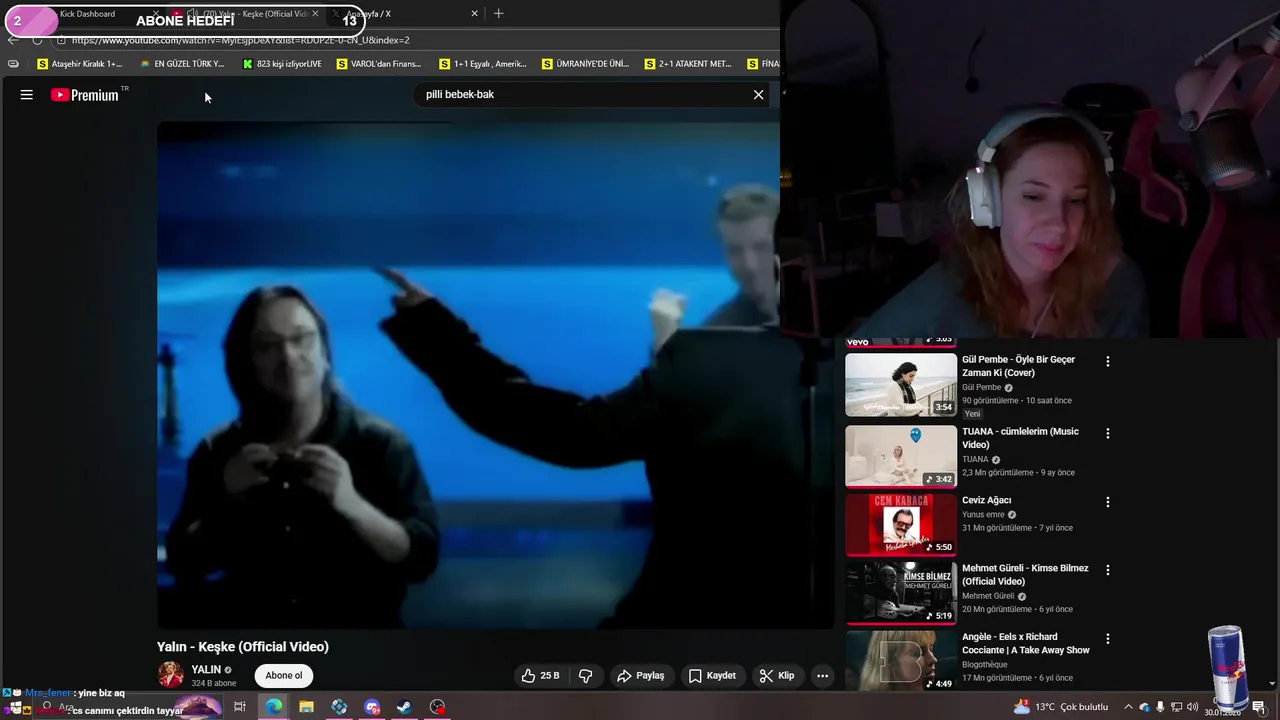Close the Anasayfa / X tab
Screen dimensions: 1280x720
pyautogui.click(x=475, y=14)
